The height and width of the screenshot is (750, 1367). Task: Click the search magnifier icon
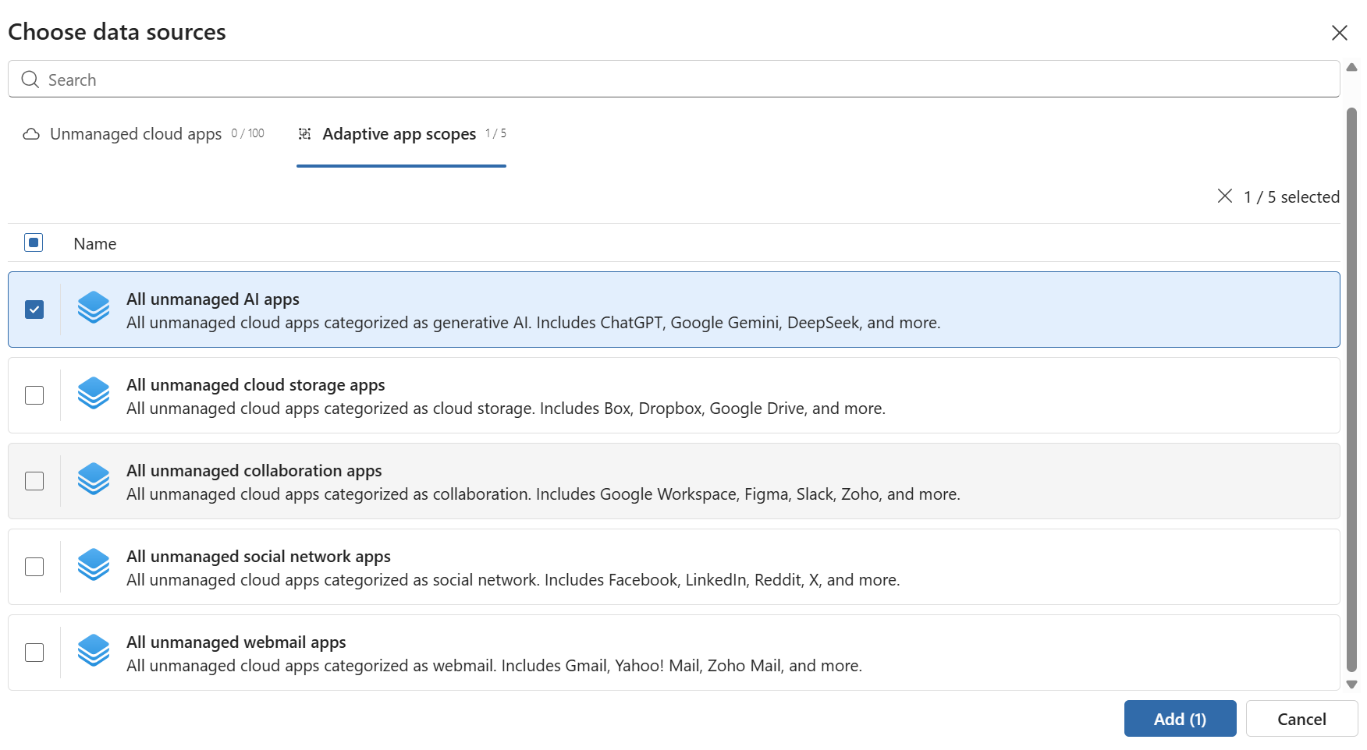[30, 80]
